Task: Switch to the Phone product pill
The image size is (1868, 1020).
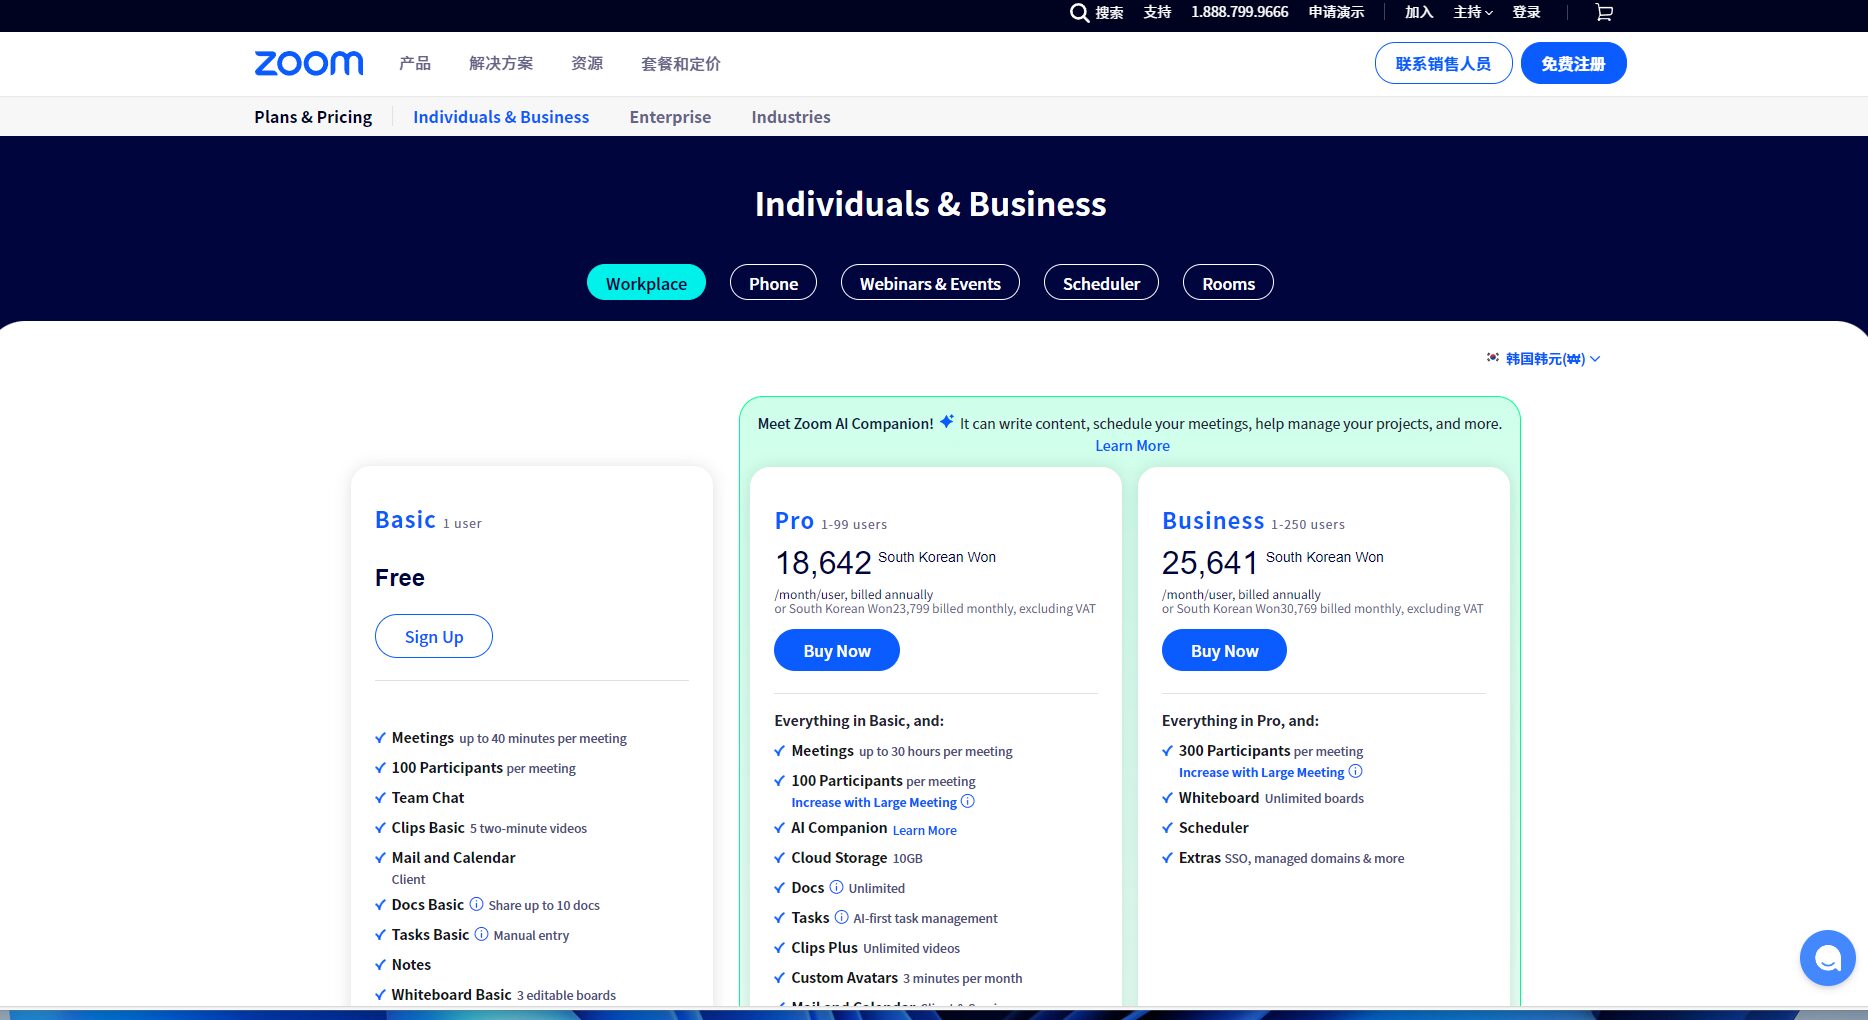Action: coord(773,283)
